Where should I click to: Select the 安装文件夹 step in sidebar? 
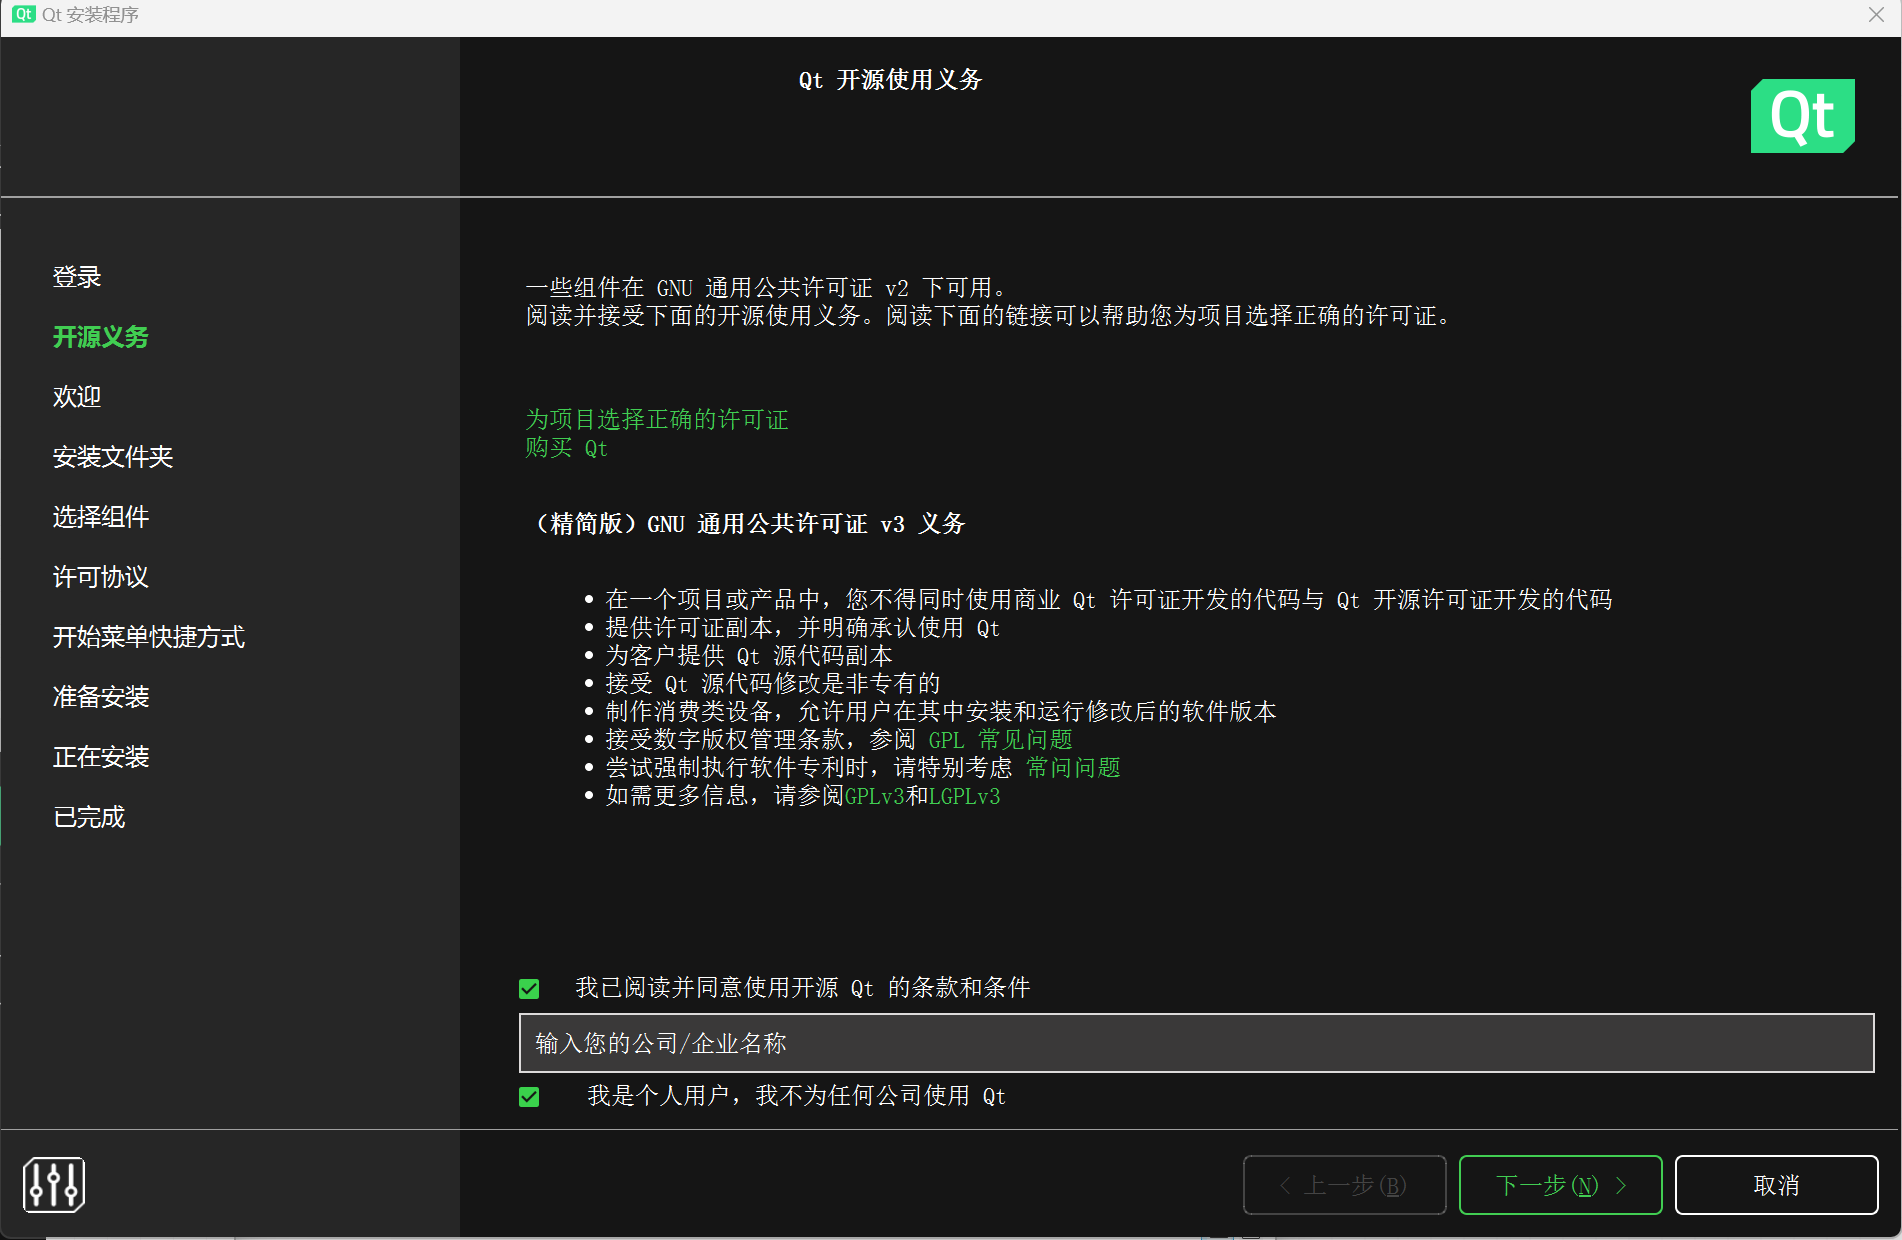pyautogui.click(x=112, y=457)
